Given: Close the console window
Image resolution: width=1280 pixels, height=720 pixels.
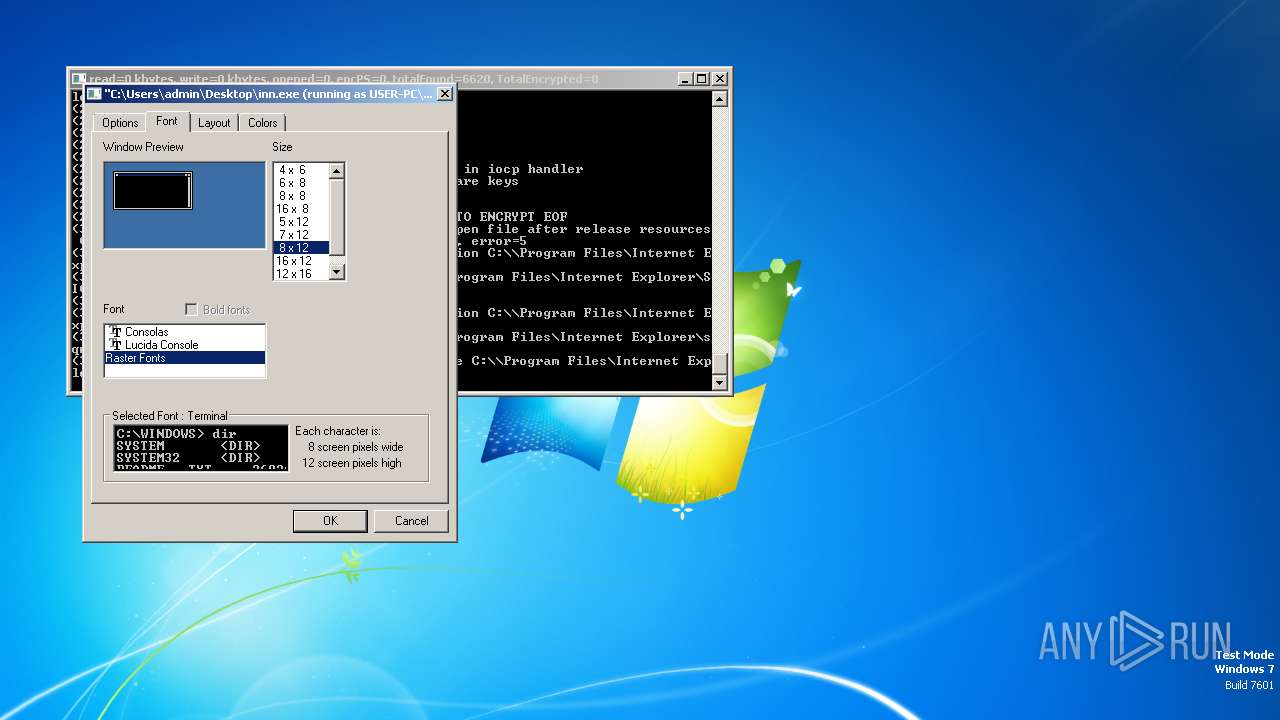Looking at the screenshot, I should [720, 79].
